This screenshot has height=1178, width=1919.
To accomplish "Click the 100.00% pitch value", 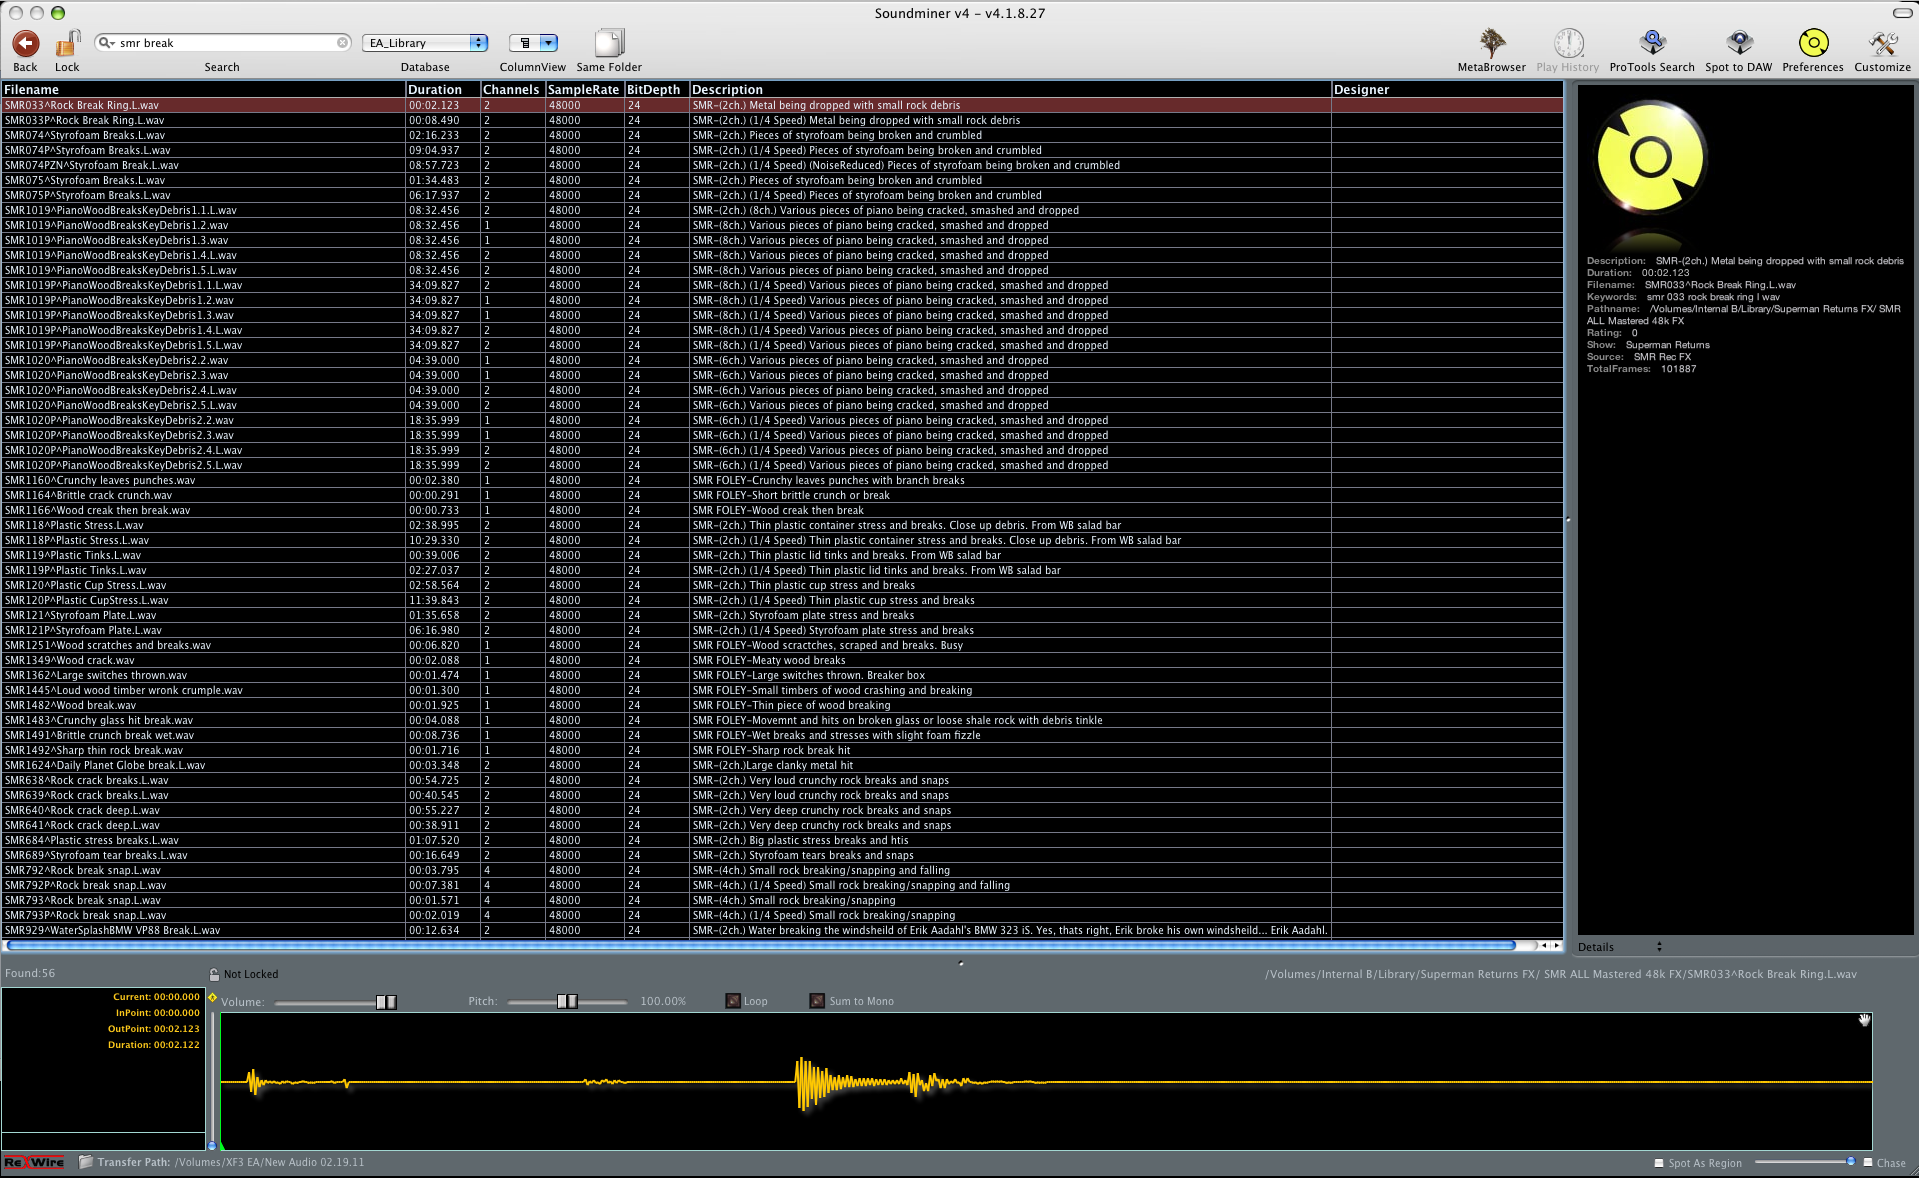I will tap(663, 1001).
